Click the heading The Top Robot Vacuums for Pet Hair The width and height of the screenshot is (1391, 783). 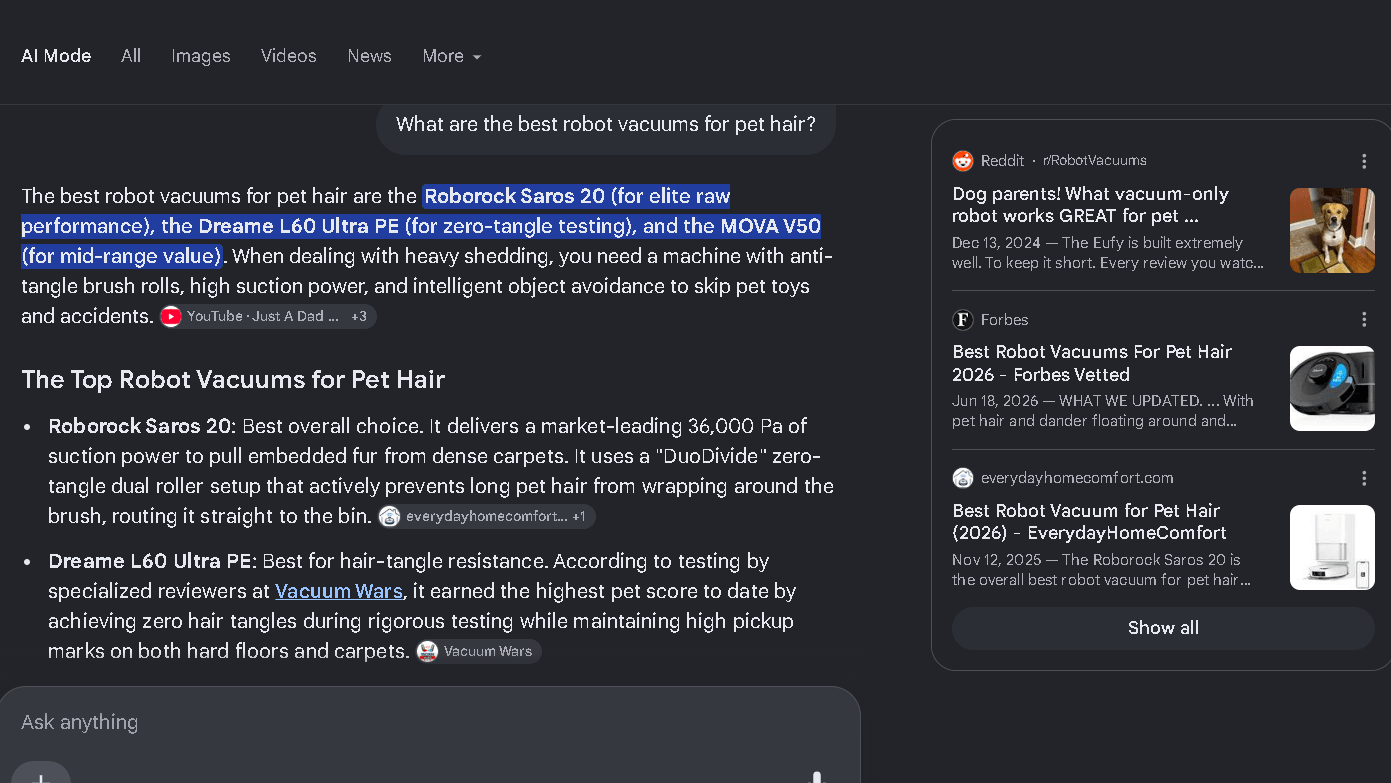click(233, 380)
